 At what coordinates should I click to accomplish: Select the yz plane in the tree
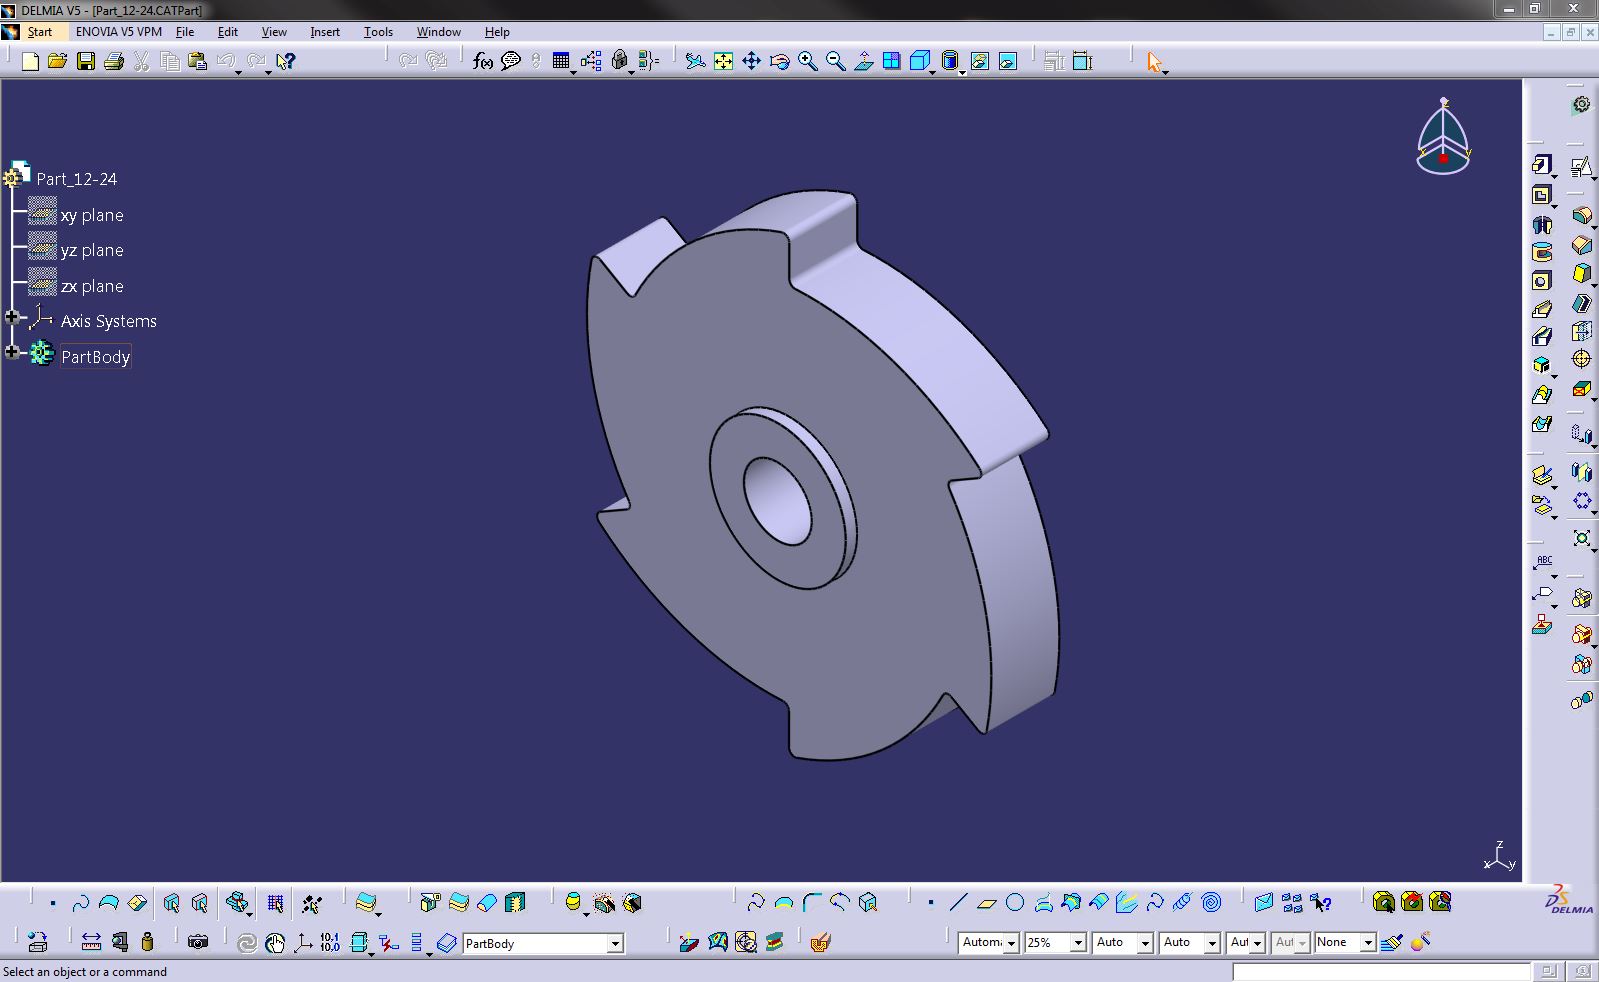[92, 250]
